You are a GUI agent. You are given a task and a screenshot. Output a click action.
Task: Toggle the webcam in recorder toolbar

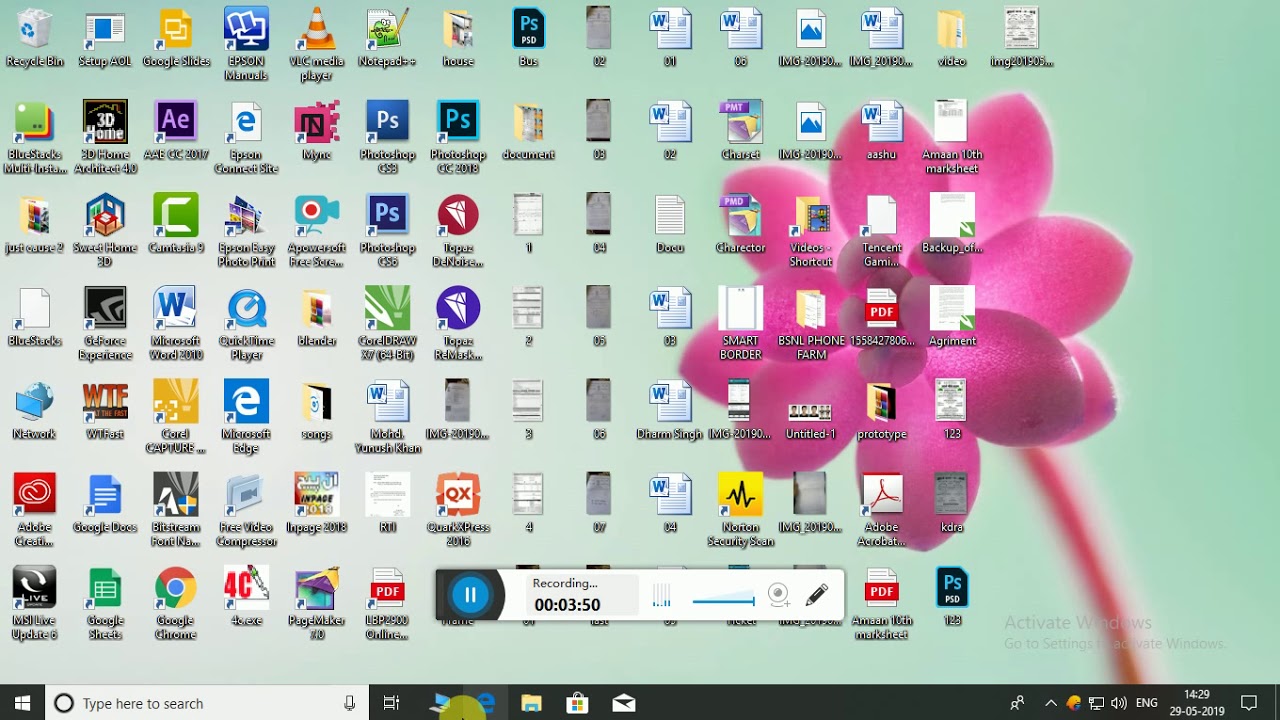[x=779, y=596]
